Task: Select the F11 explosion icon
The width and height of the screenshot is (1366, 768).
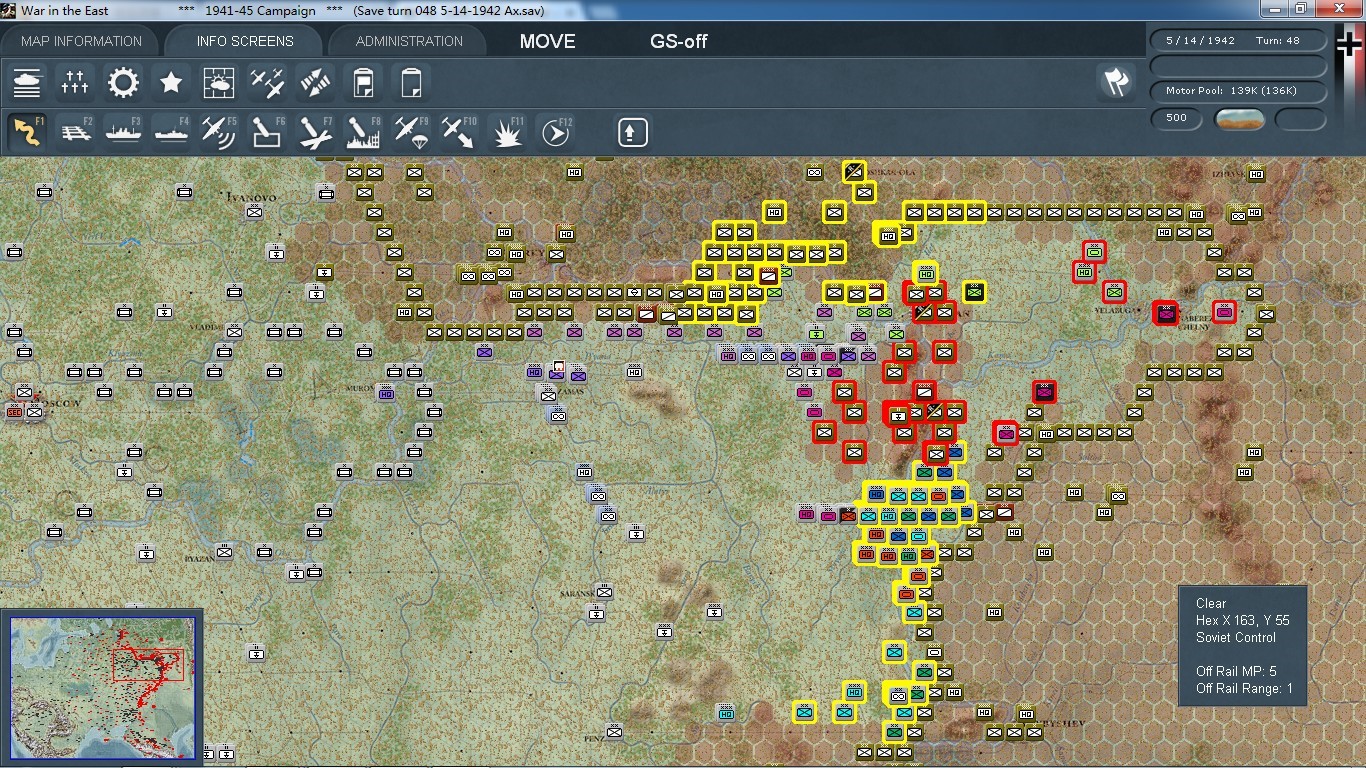Action: pyautogui.click(x=507, y=132)
